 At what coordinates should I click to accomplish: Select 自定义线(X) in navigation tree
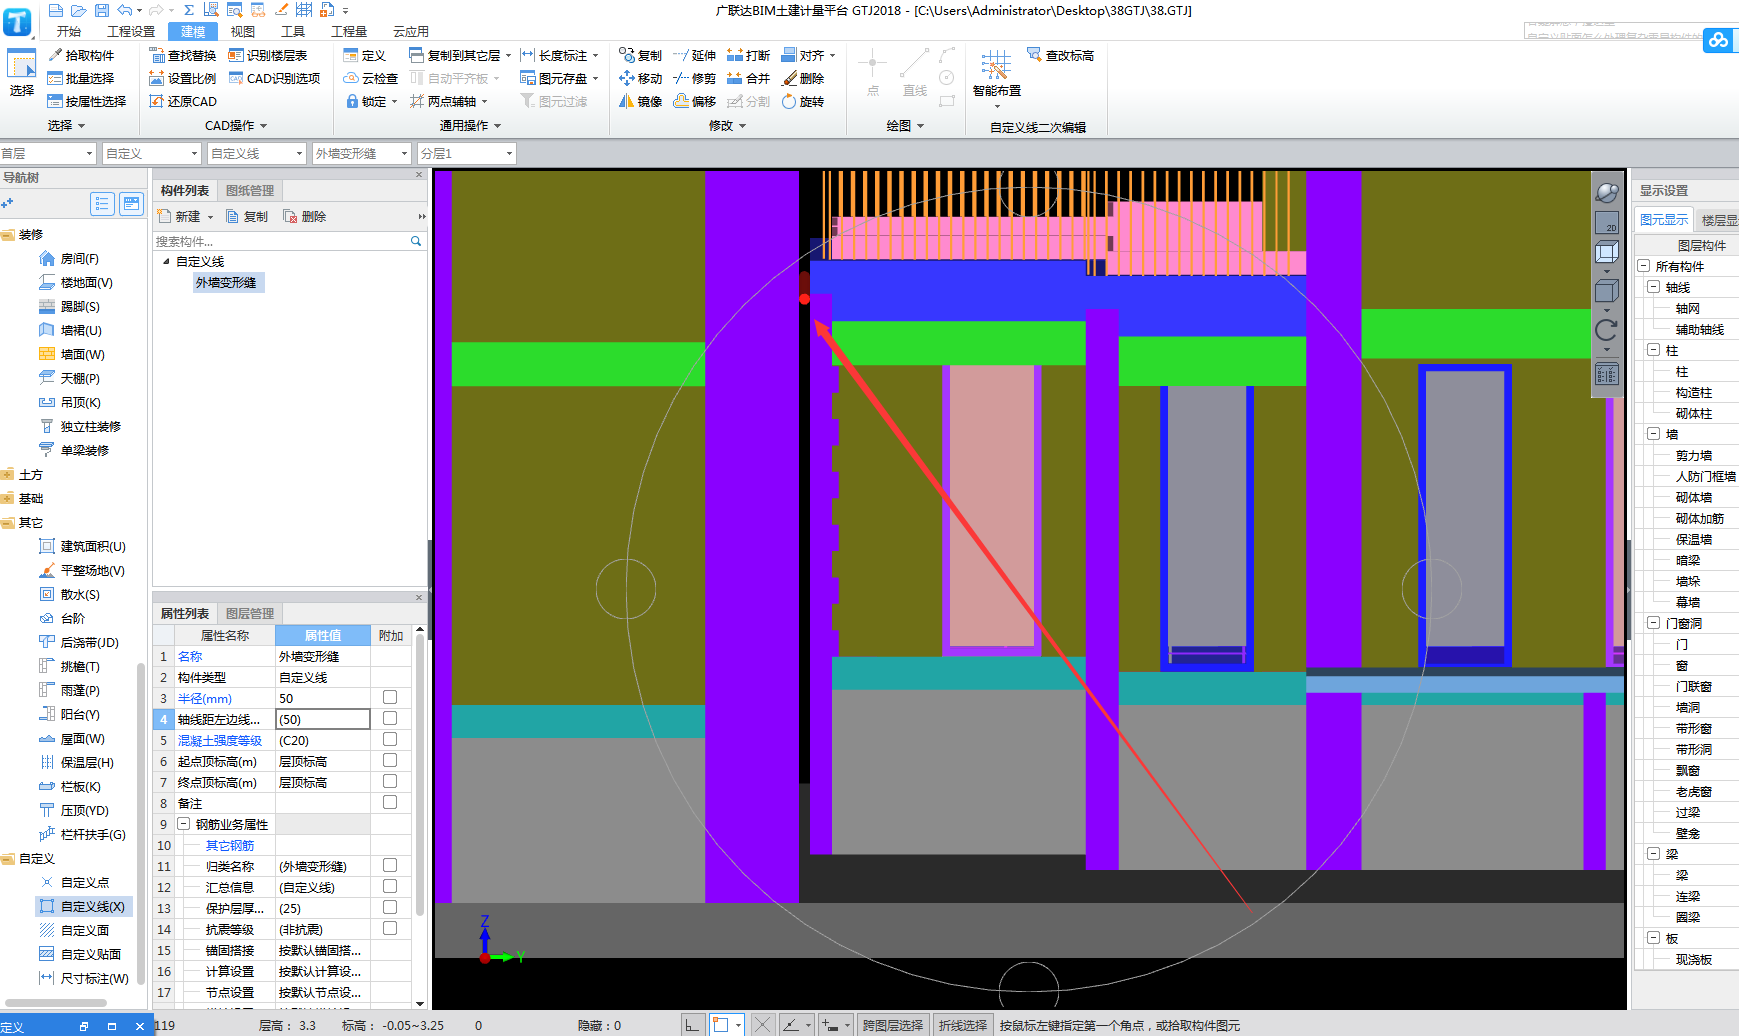coord(83,906)
